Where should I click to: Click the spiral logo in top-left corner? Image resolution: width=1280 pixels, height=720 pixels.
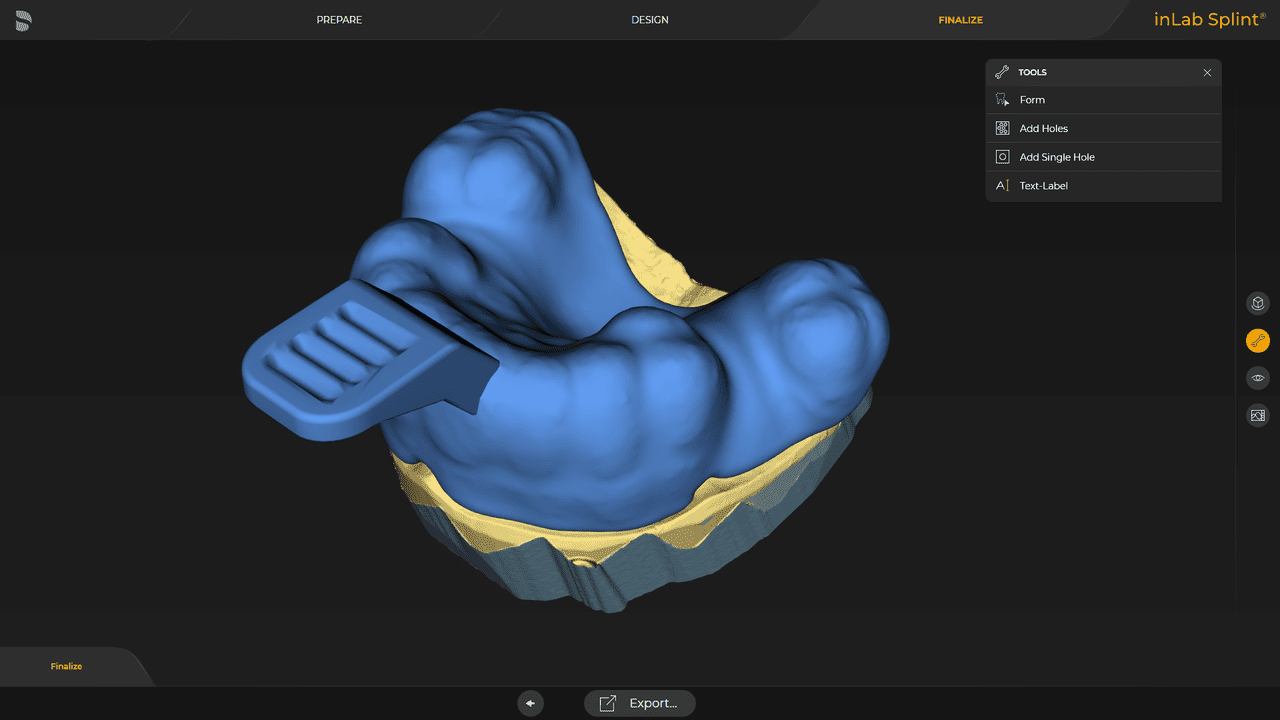click(x=22, y=19)
